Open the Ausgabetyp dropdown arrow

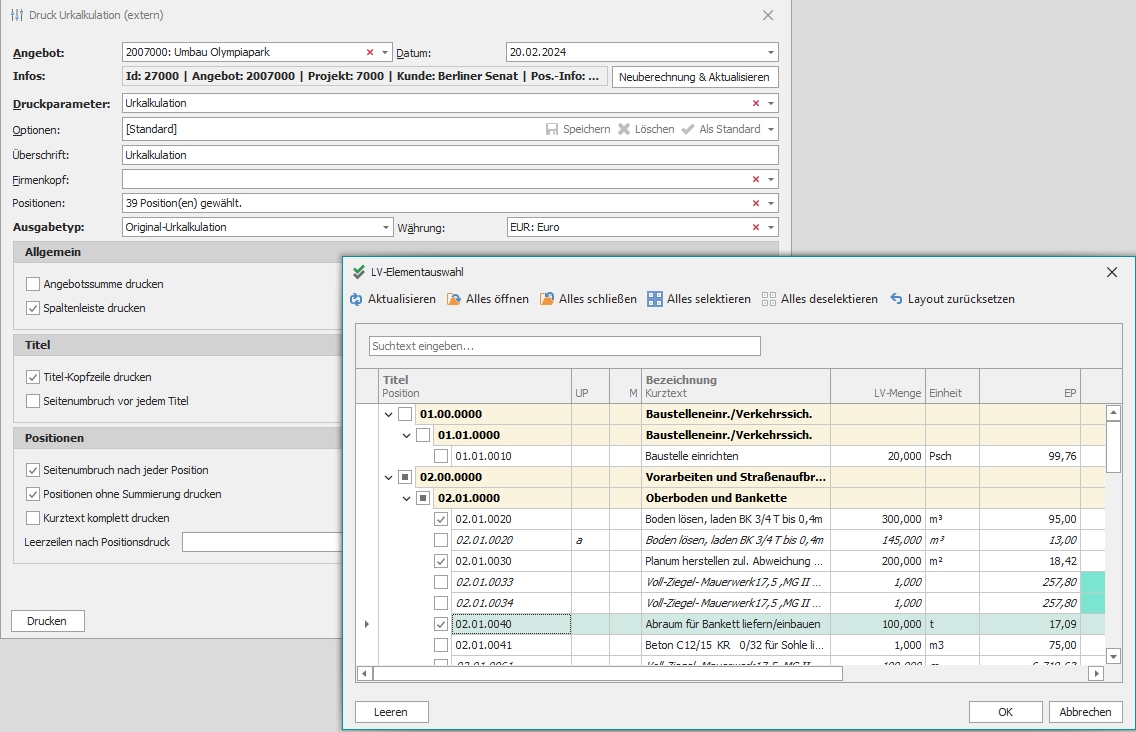click(x=385, y=227)
